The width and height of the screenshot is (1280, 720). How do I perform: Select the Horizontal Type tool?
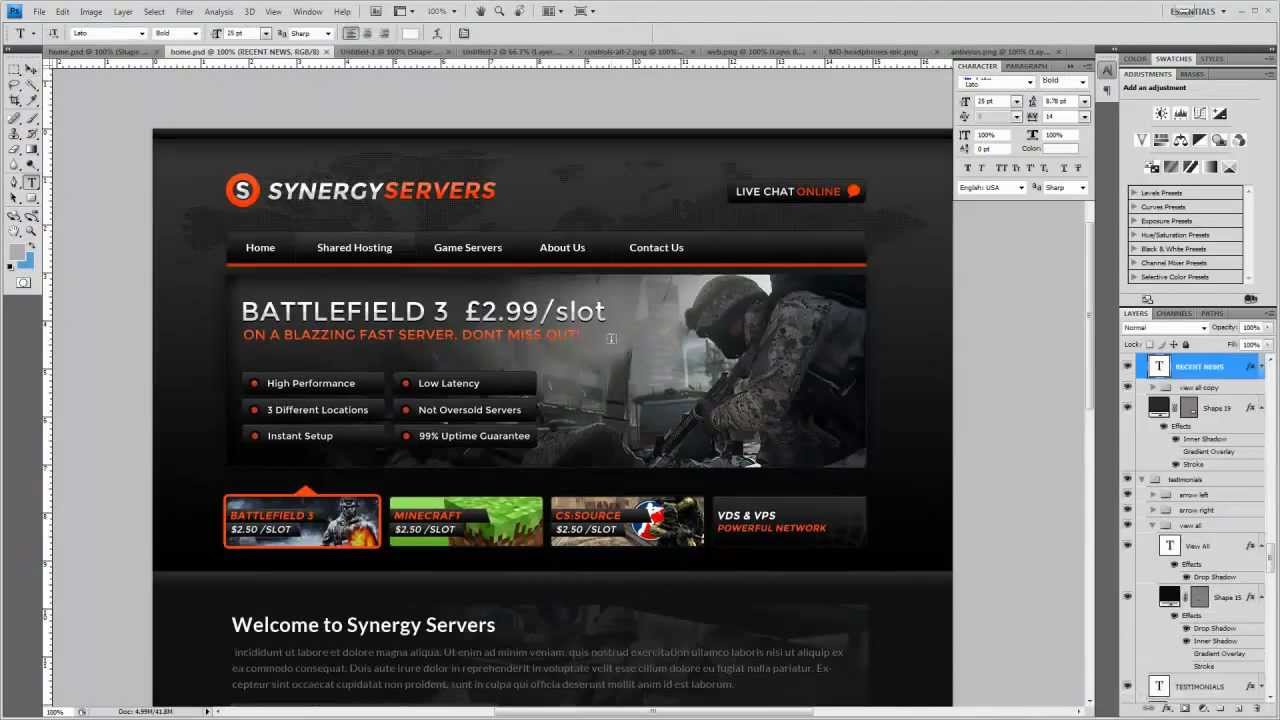[x=31, y=182]
